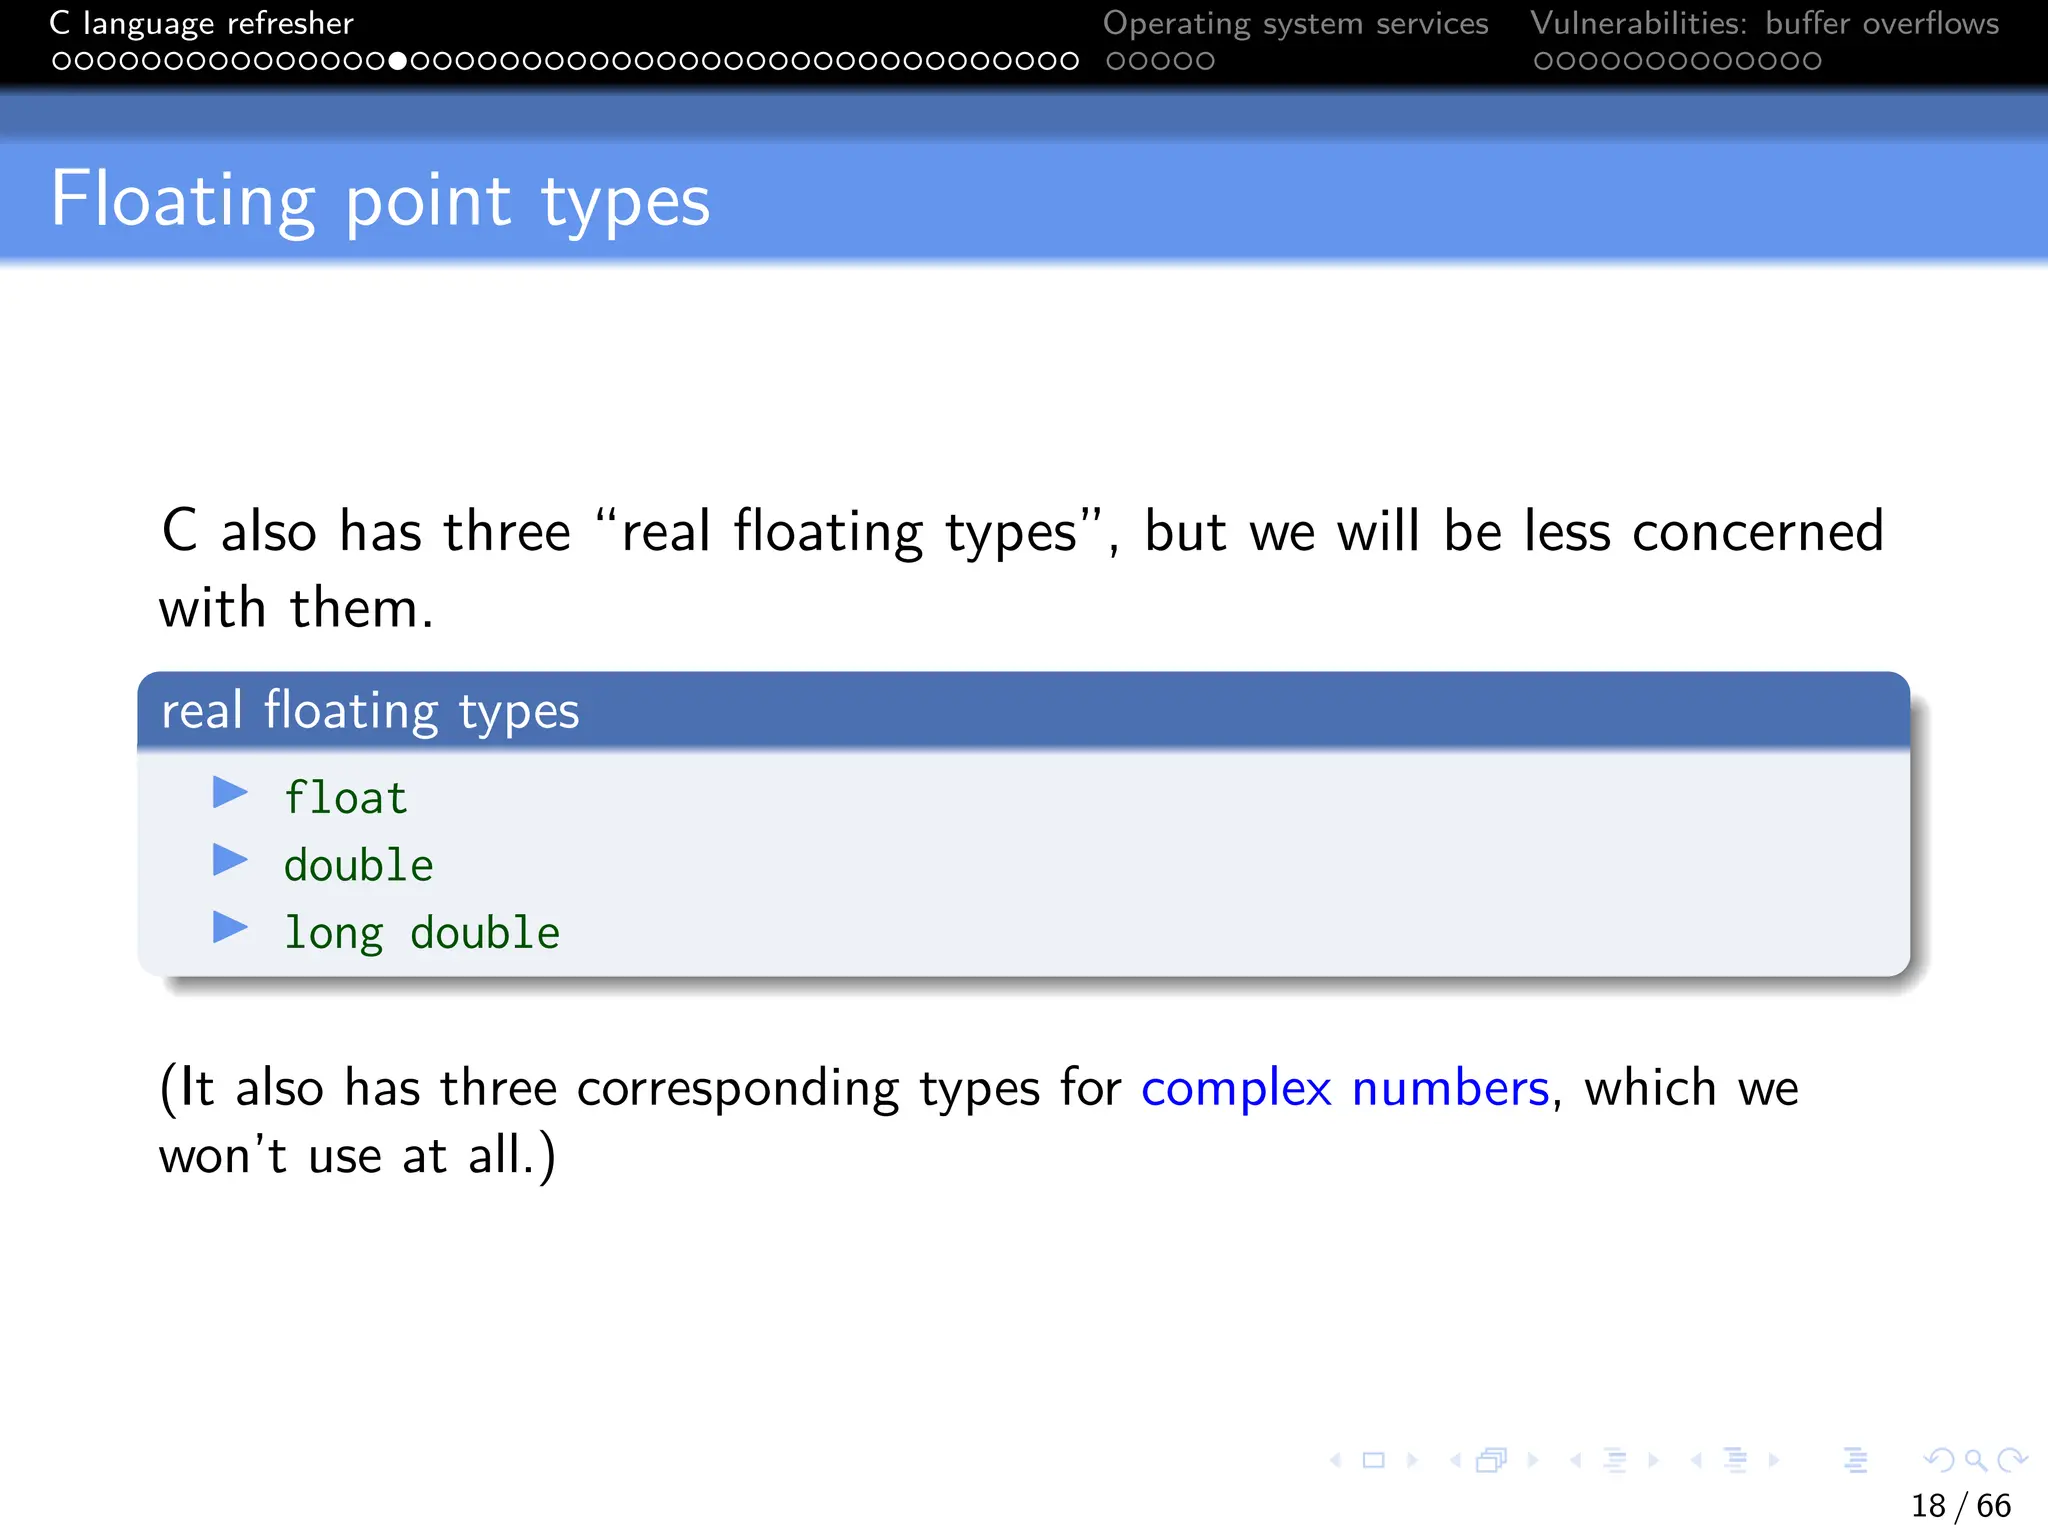Select last dot under Operating system services
This screenshot has height=1536, width=2048.
[x=1205, y=61]
